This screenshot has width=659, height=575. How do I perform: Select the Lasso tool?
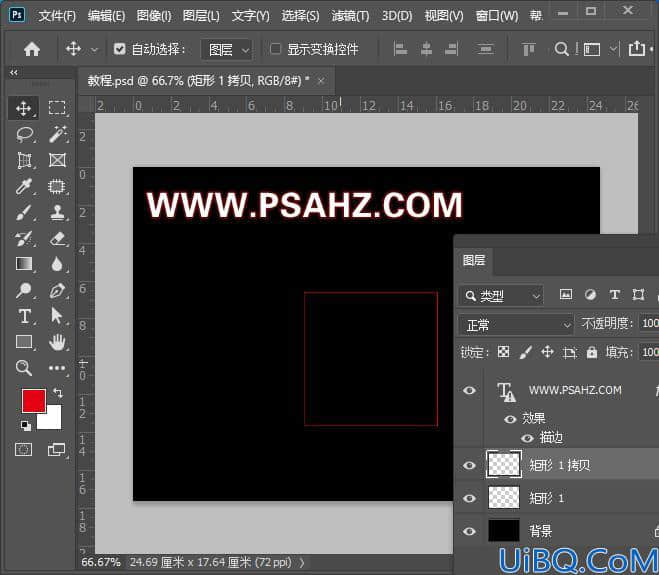24,134
